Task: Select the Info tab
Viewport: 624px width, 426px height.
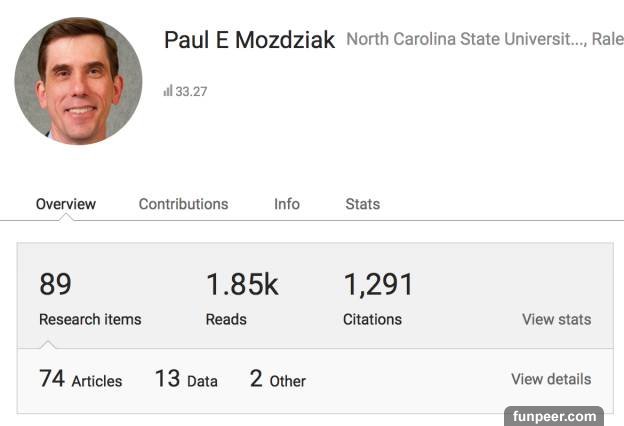Action: [287, 204]
